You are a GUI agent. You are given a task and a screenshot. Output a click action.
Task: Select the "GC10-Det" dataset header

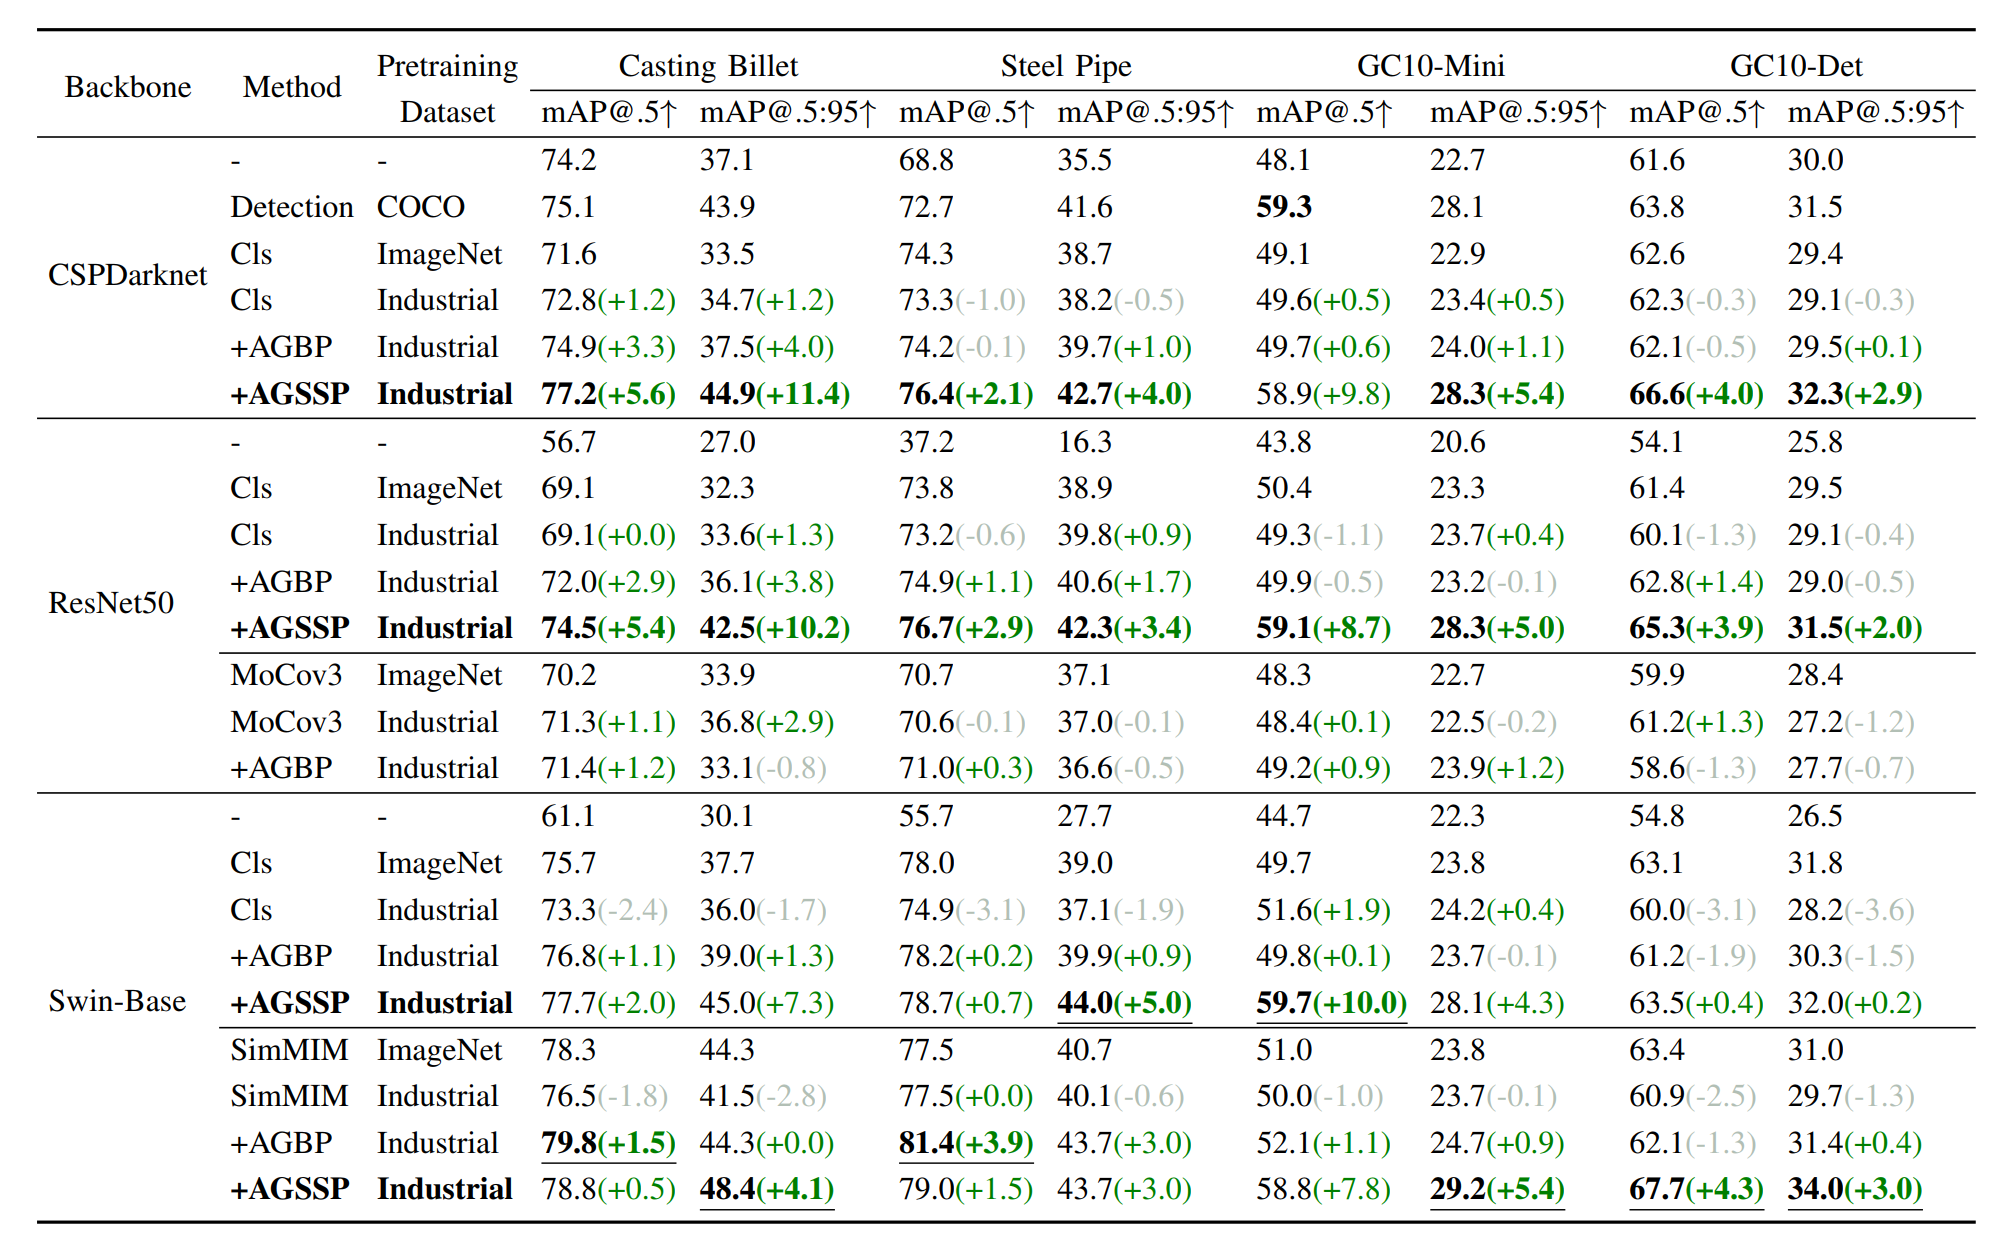coord(1796,66)
